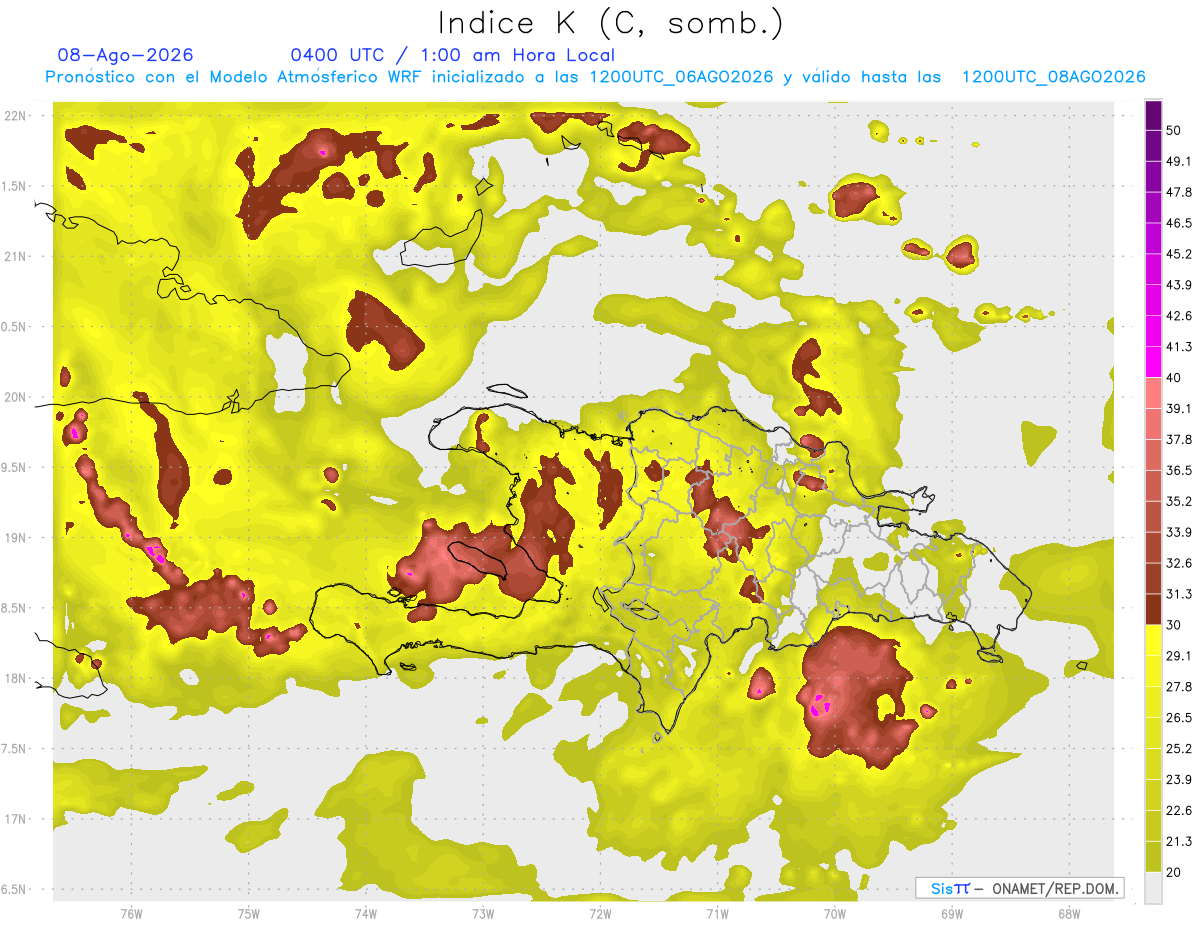Click the dark purple colorbar segment above 50

1153,117
